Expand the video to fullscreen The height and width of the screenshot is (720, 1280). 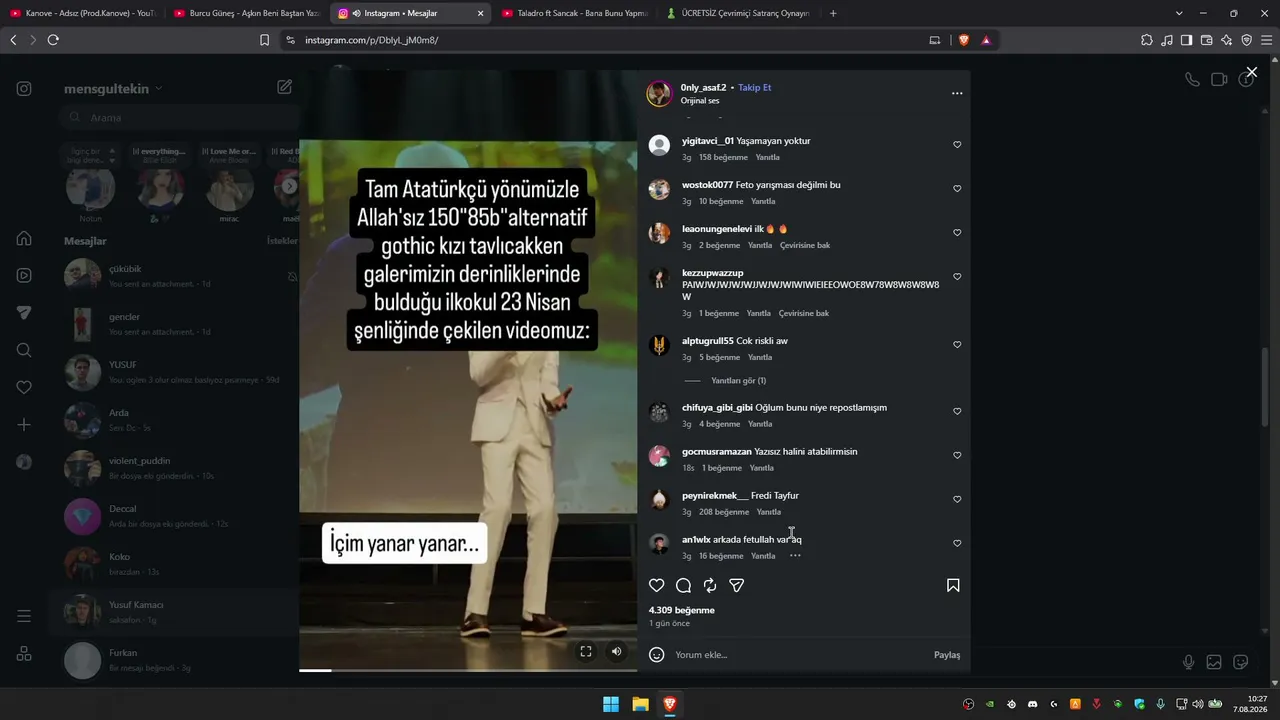tap(586, 651)
